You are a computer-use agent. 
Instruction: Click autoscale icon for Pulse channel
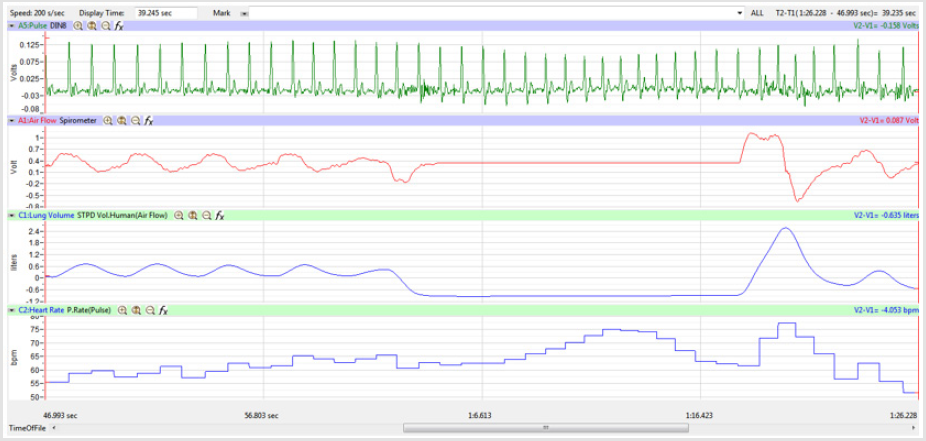(x=91, y=25)
